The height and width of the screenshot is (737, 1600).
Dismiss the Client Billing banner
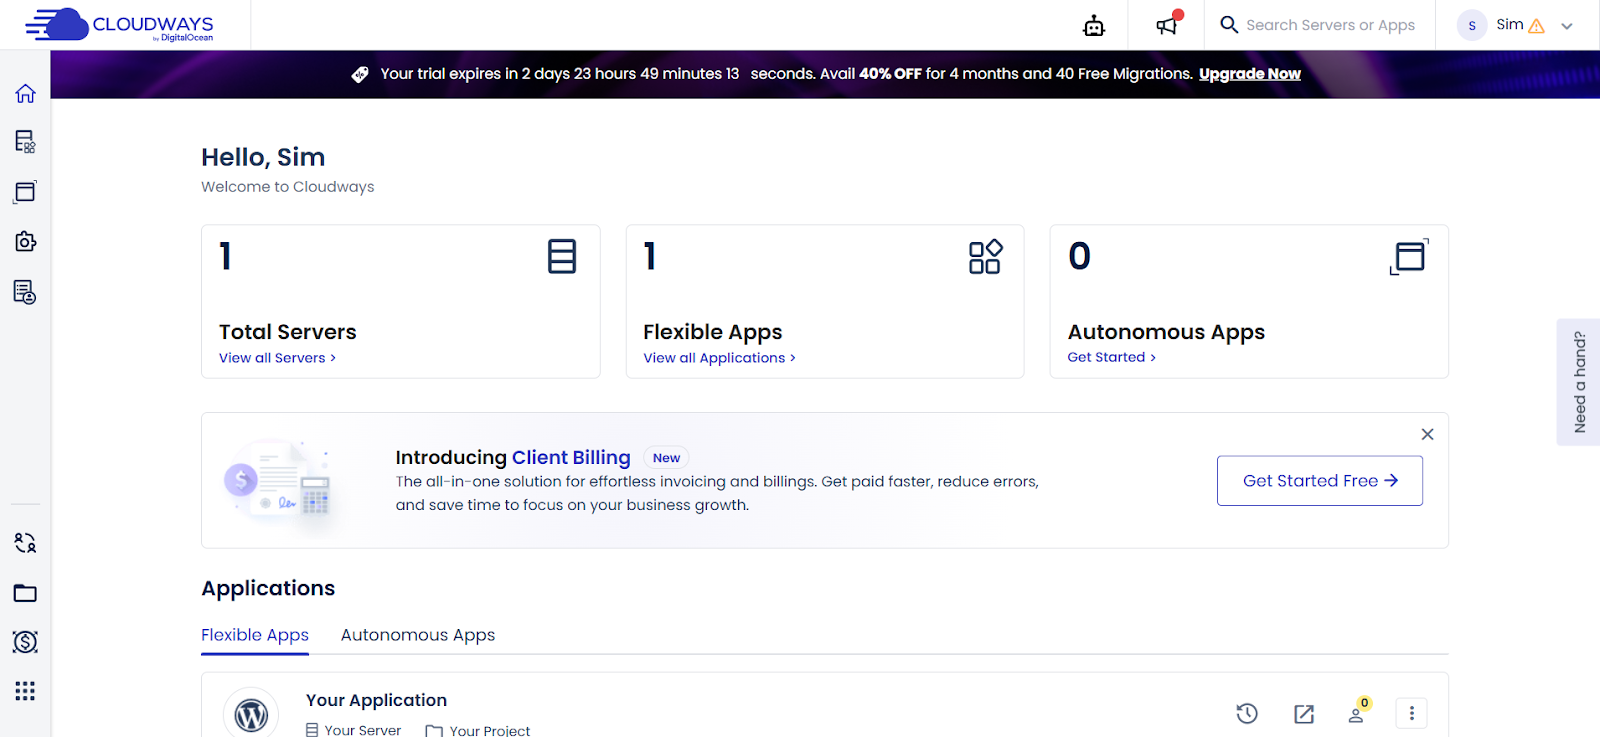[x=1428, y=434]
